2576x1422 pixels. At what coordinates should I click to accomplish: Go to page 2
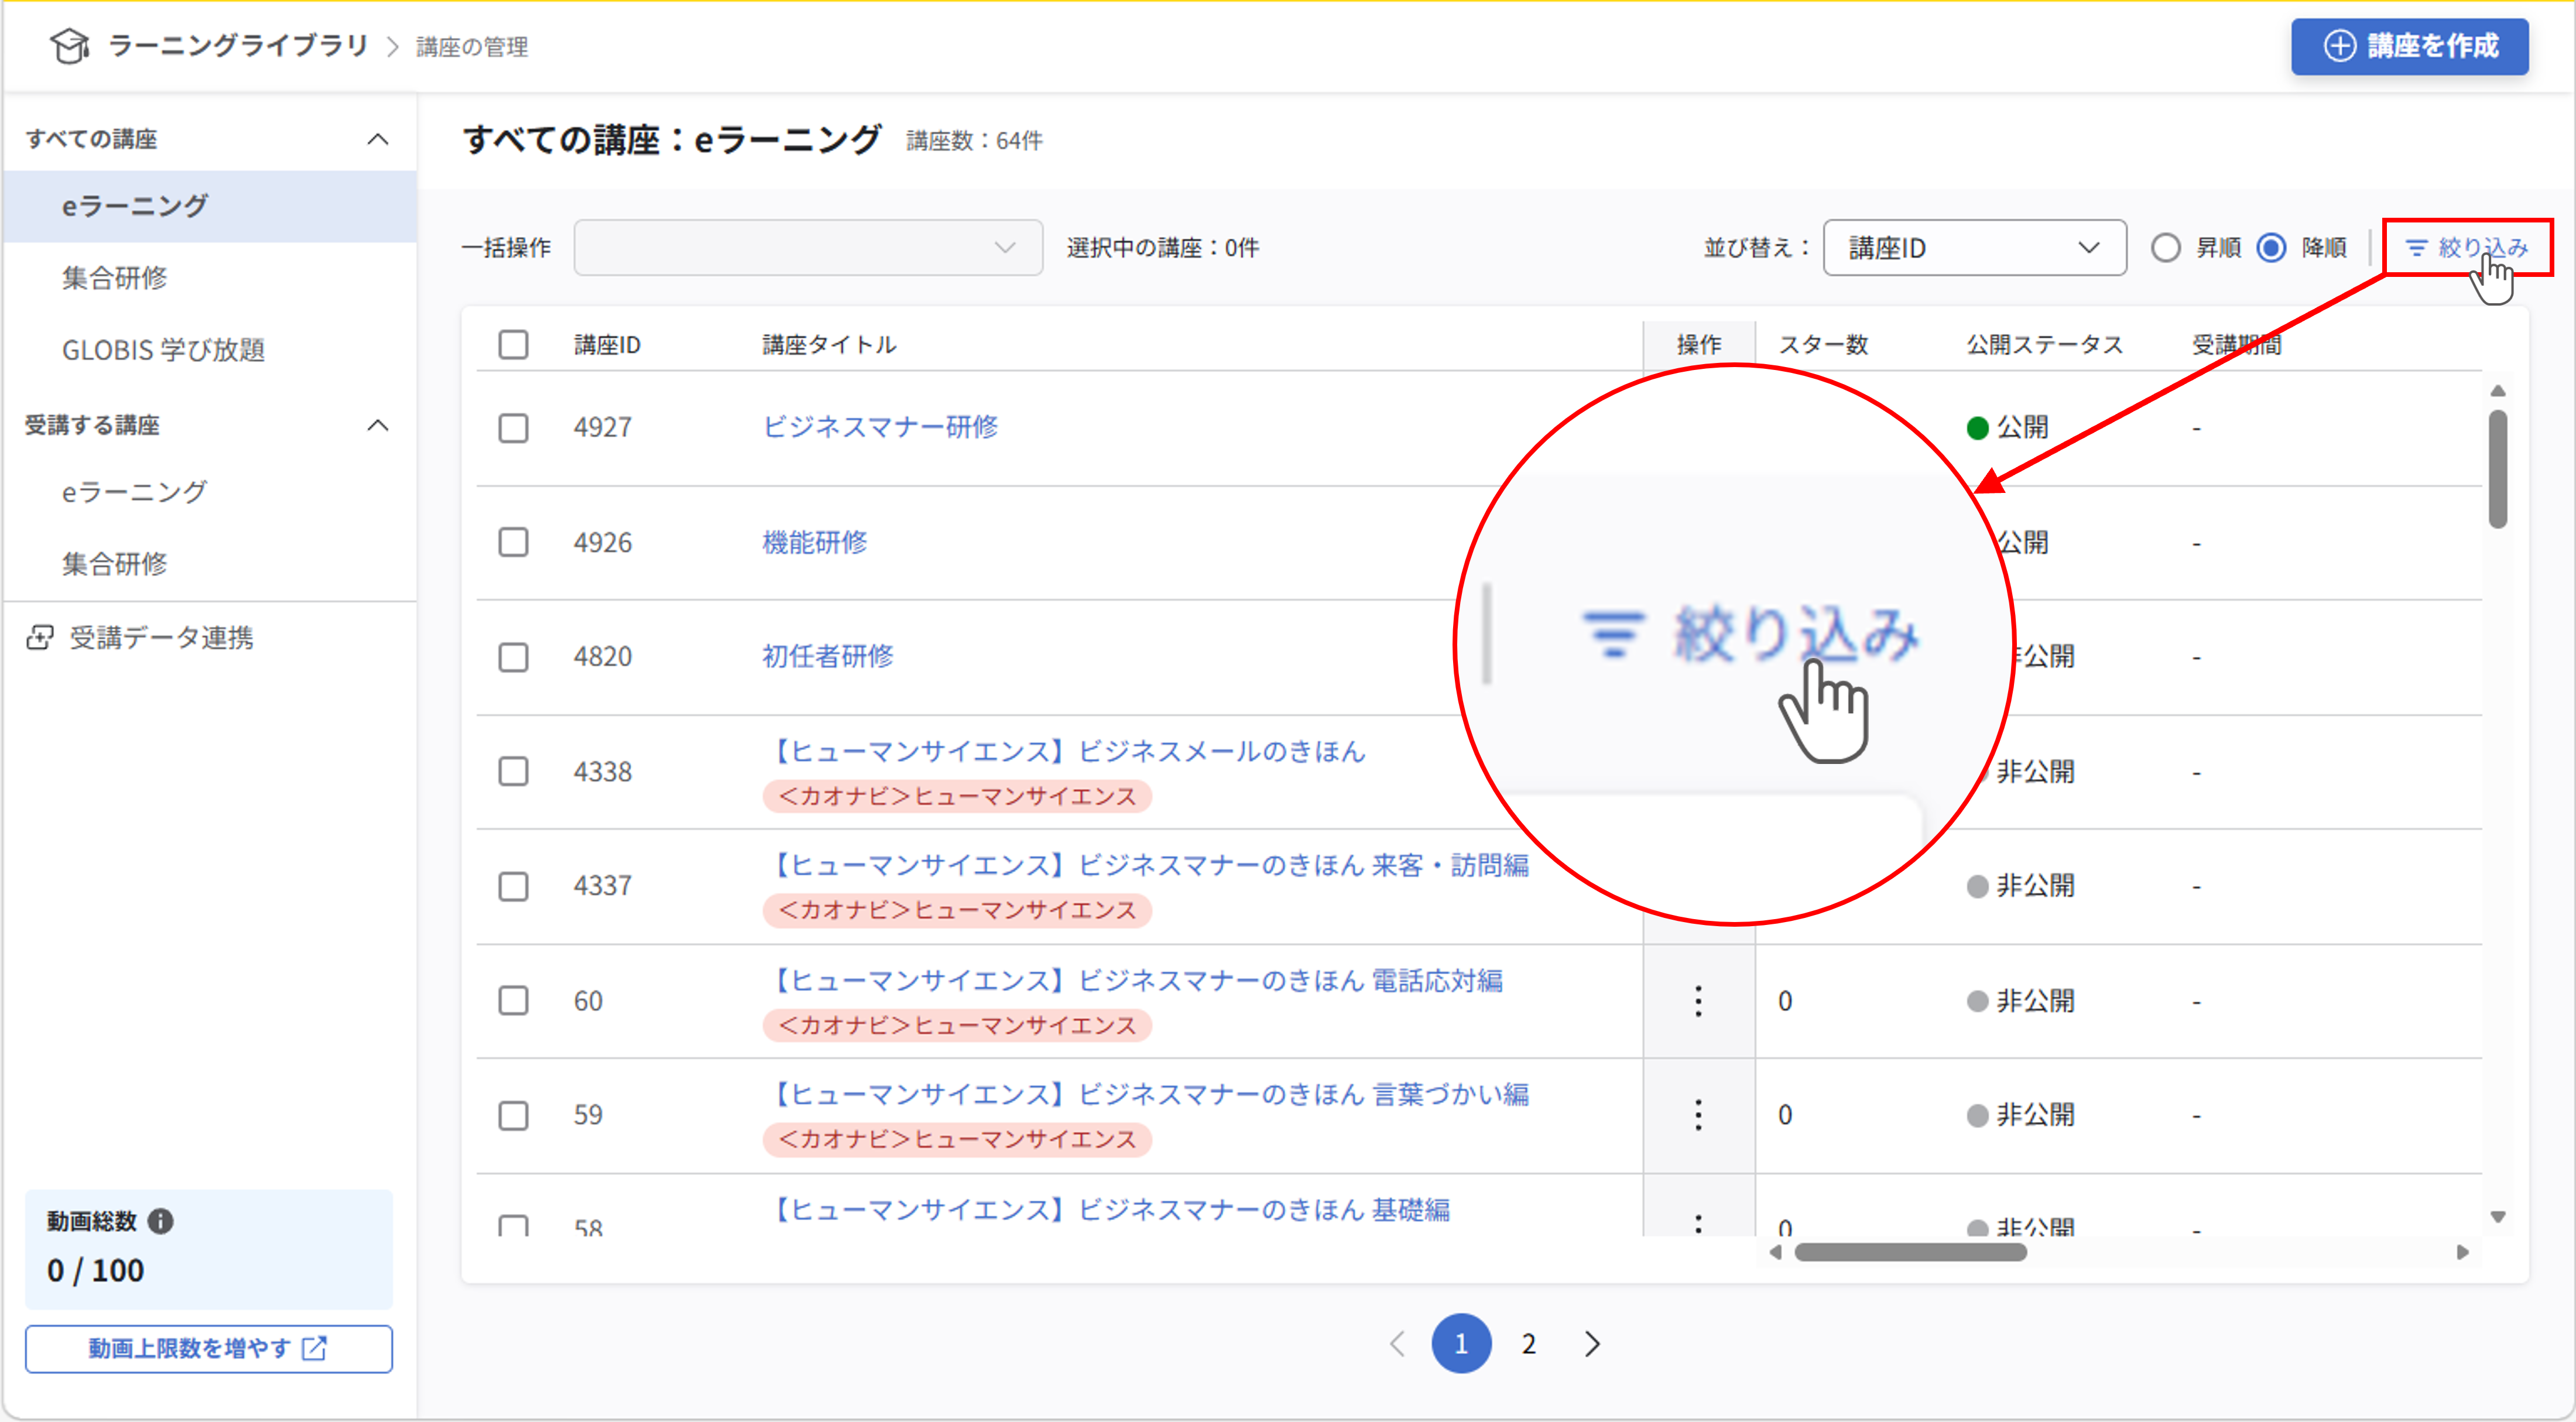coord(1528,1344)
